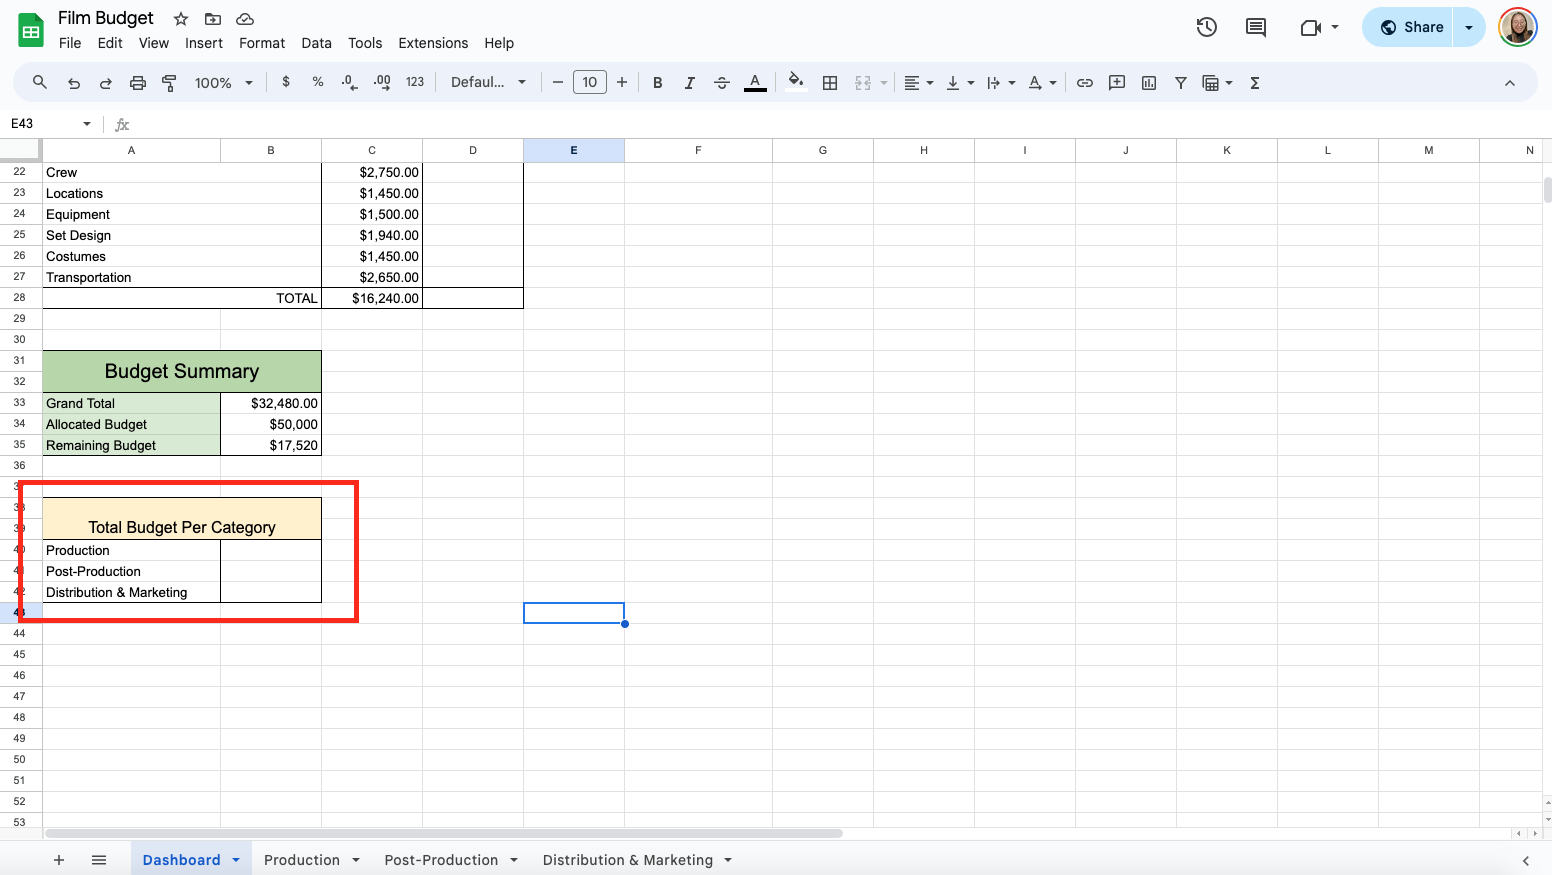Insert a chart using toolbar icon

click(x=1149, y=83)
